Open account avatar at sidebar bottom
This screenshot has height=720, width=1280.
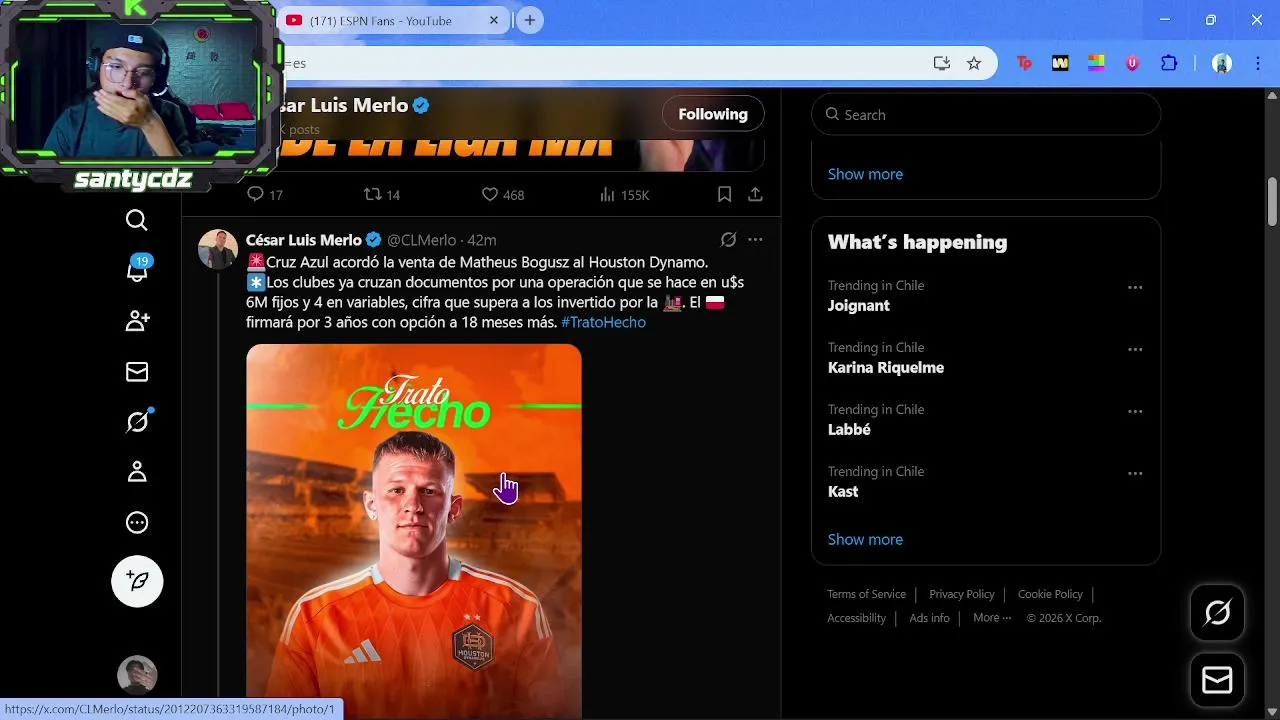coord(137,675)
